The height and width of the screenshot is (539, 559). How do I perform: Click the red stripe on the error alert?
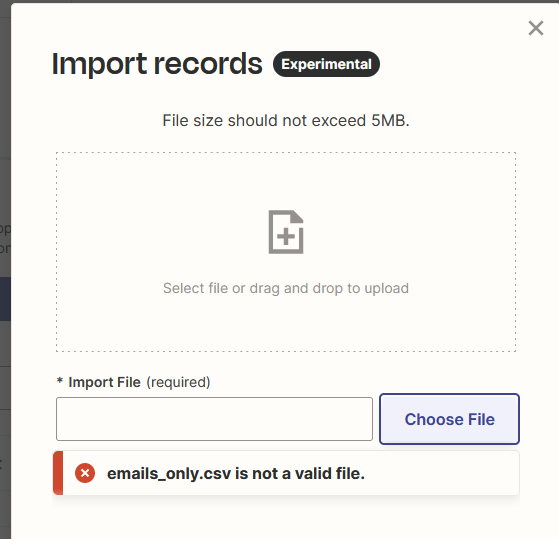(x=58, y=473)
